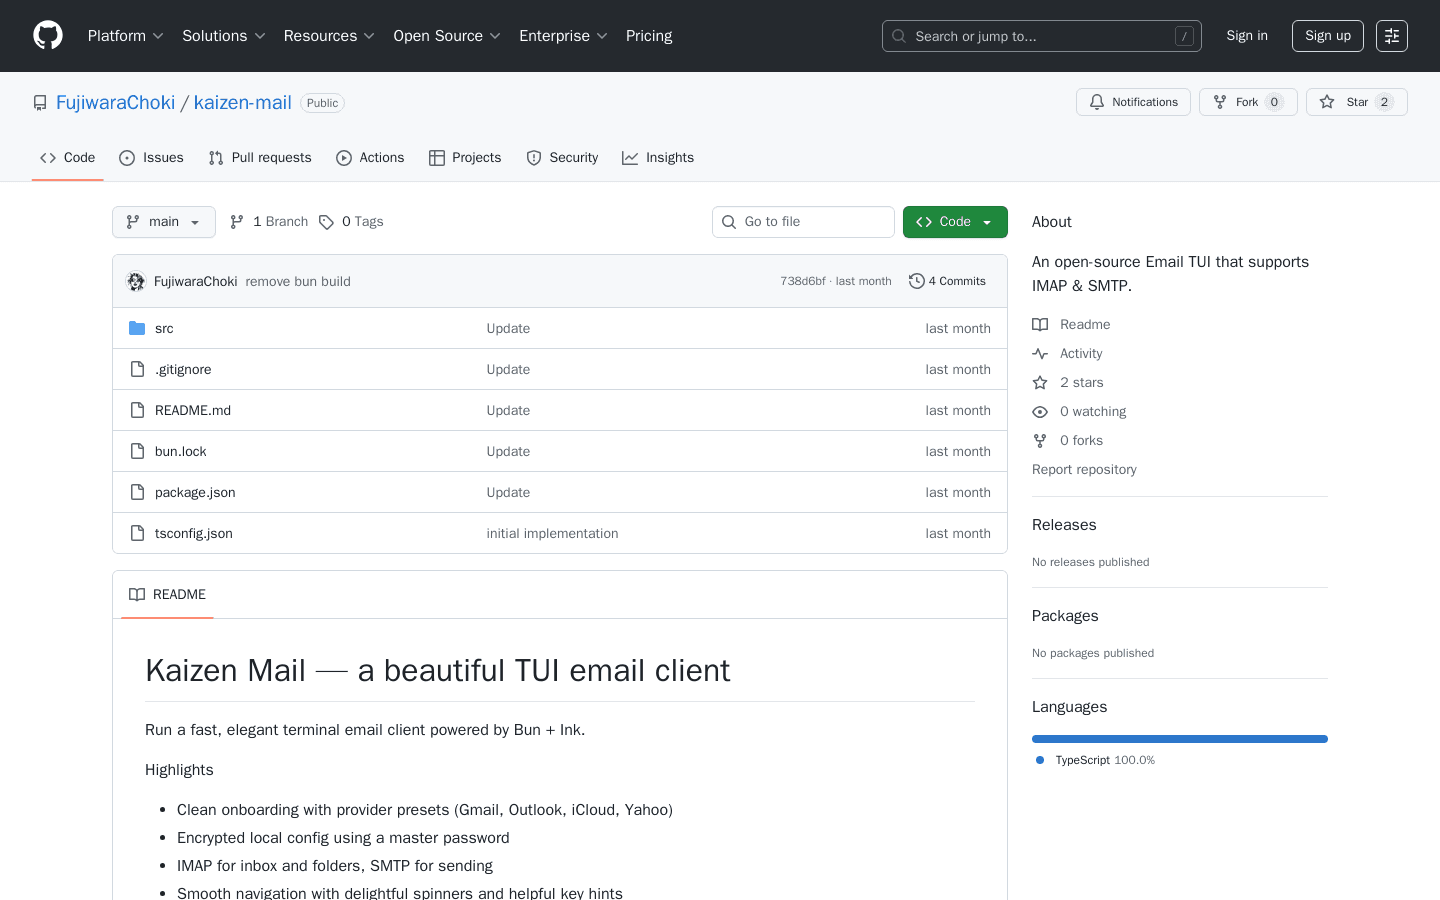Toggle the repository watch via 0 watching
The image size is (1440, 900).
click(1093, 411)
